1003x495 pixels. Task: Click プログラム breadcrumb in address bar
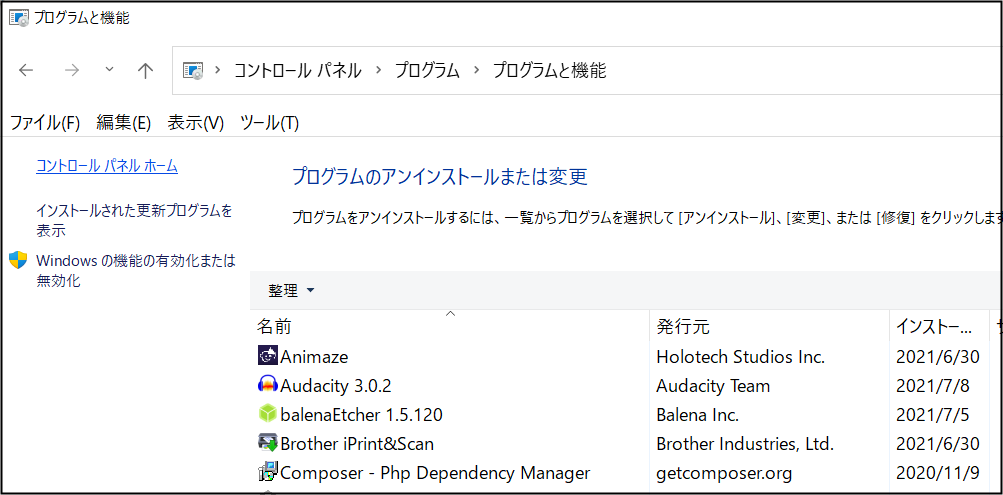pyautogui.click(x=427, y=70)
